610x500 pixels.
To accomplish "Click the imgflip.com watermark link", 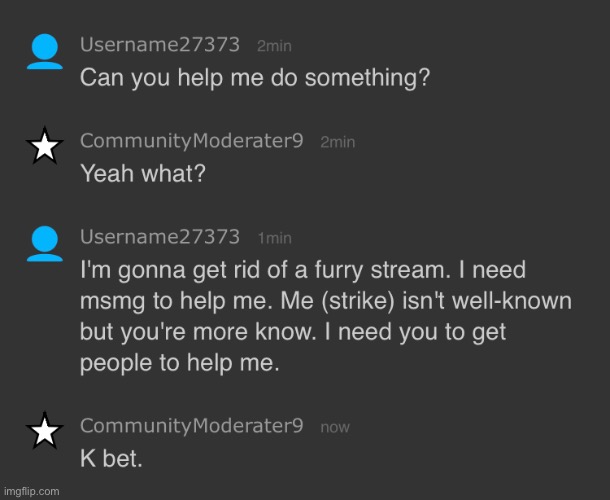I will point(32,491).
